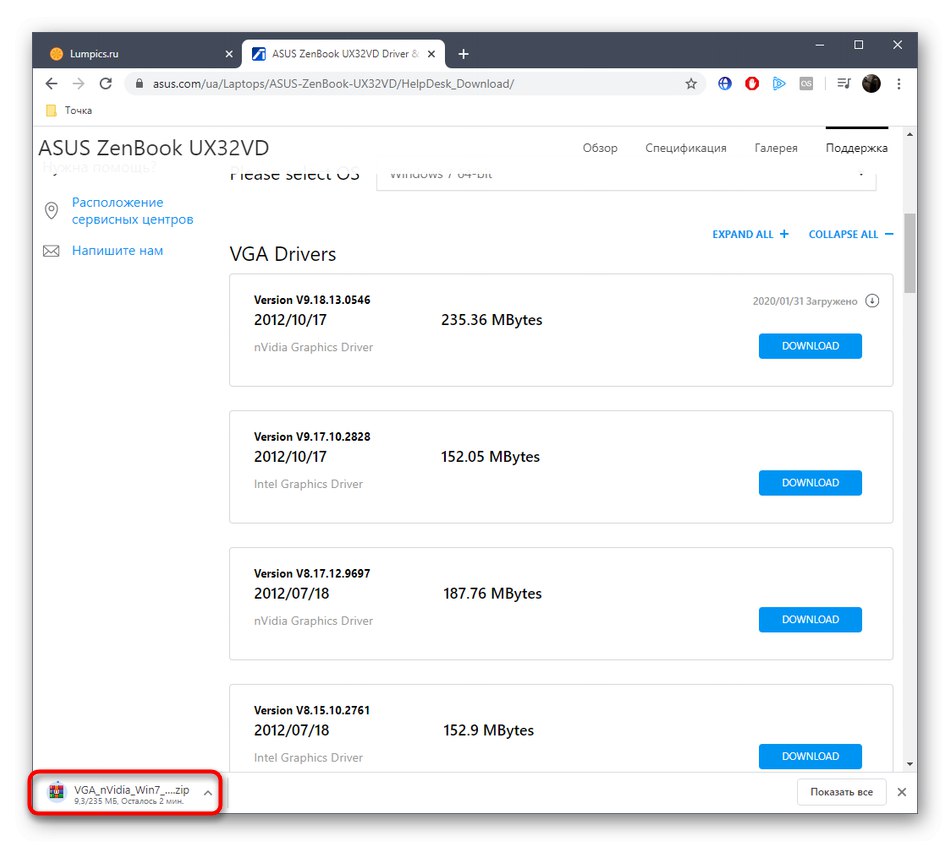
Task: Expand the VGA_nVidia_Win7 download options chevron
Action: tap(207, 791)
